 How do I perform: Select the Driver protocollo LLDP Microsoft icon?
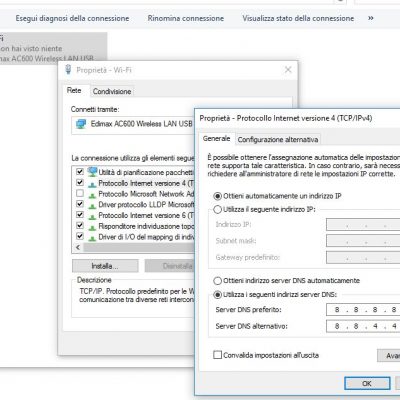[92, 205]
